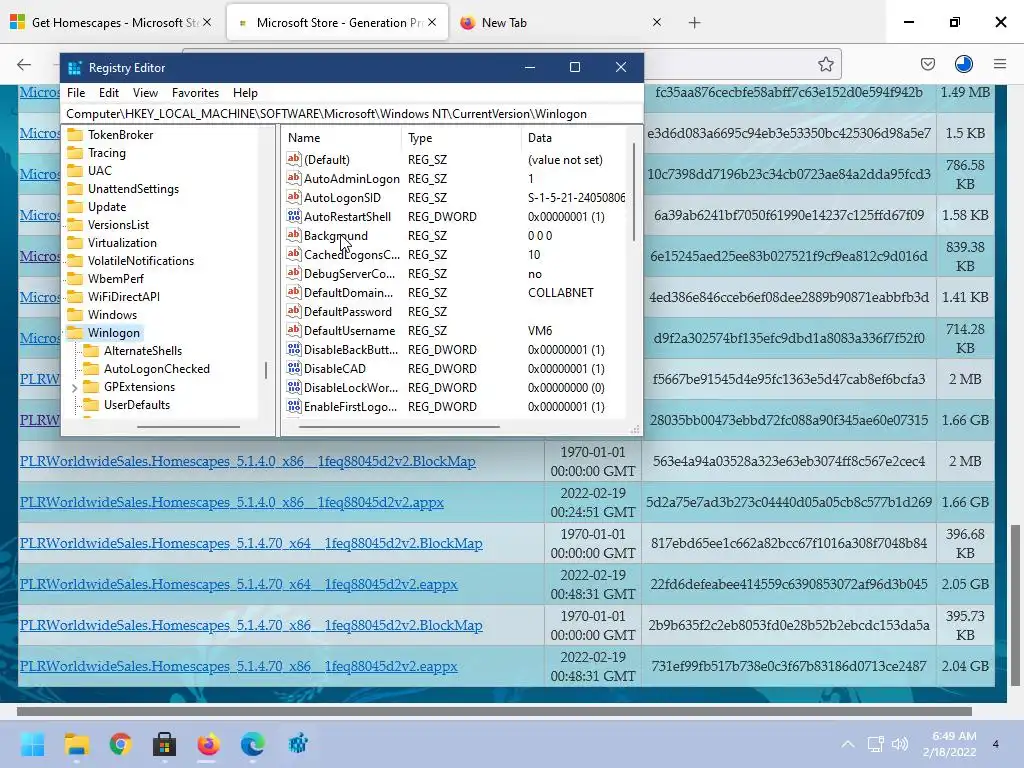This screenshot has height=768, width=1024.
Task: Click the Data column header
Action: point(575,138)
